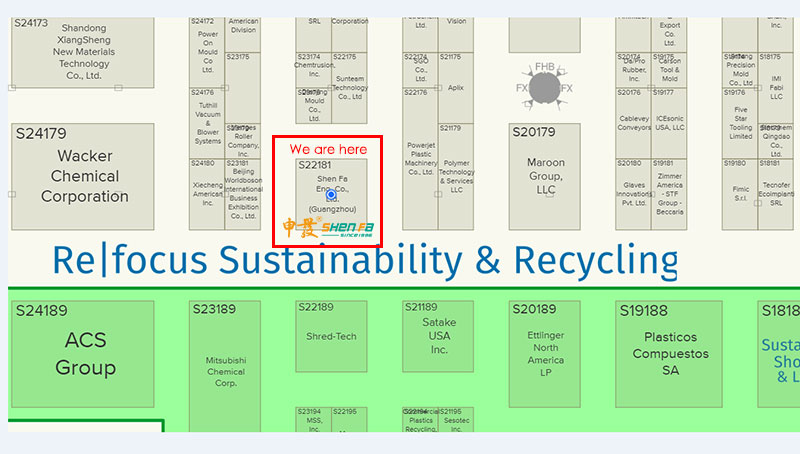Click the red 'We are here' label

pyautogui.click(x=328, y=149)
